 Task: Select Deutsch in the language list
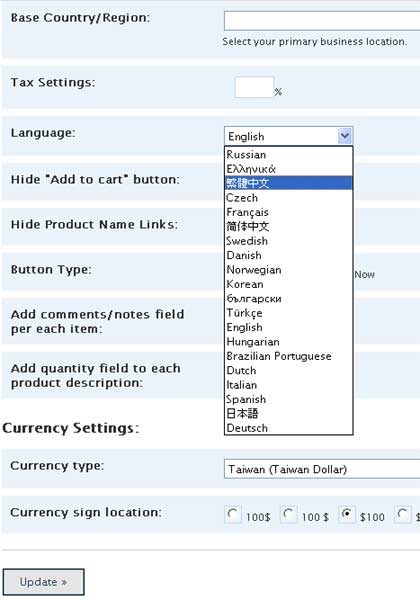[x=288, y=428]
